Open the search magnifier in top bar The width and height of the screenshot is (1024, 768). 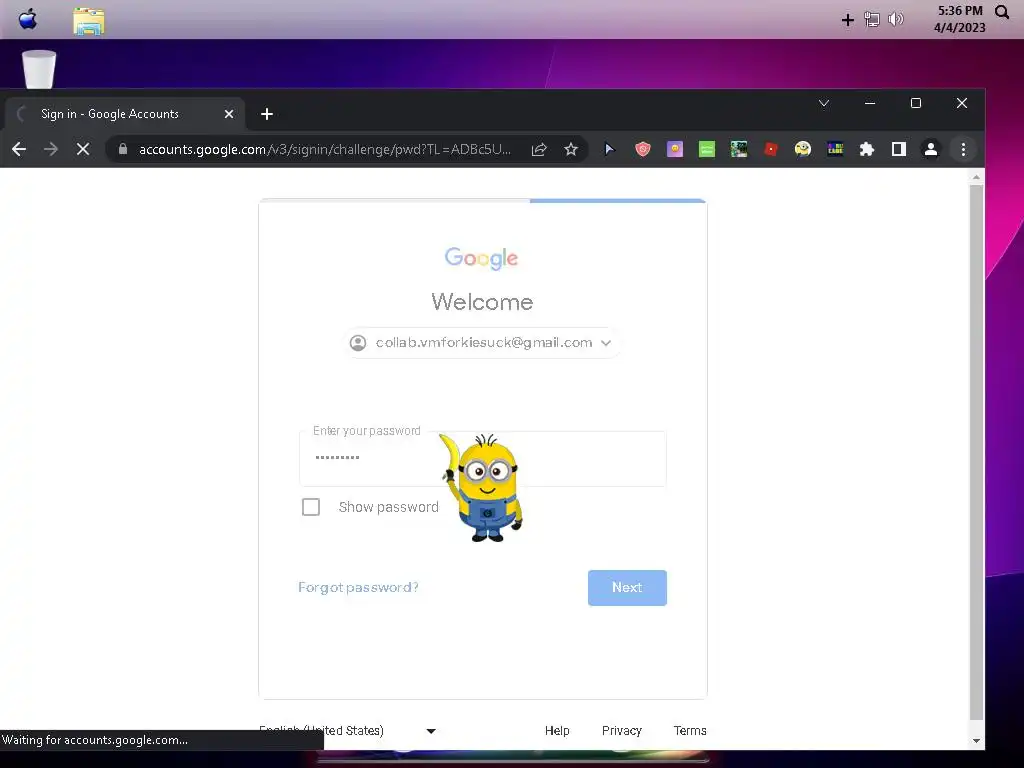[1002, 12]
